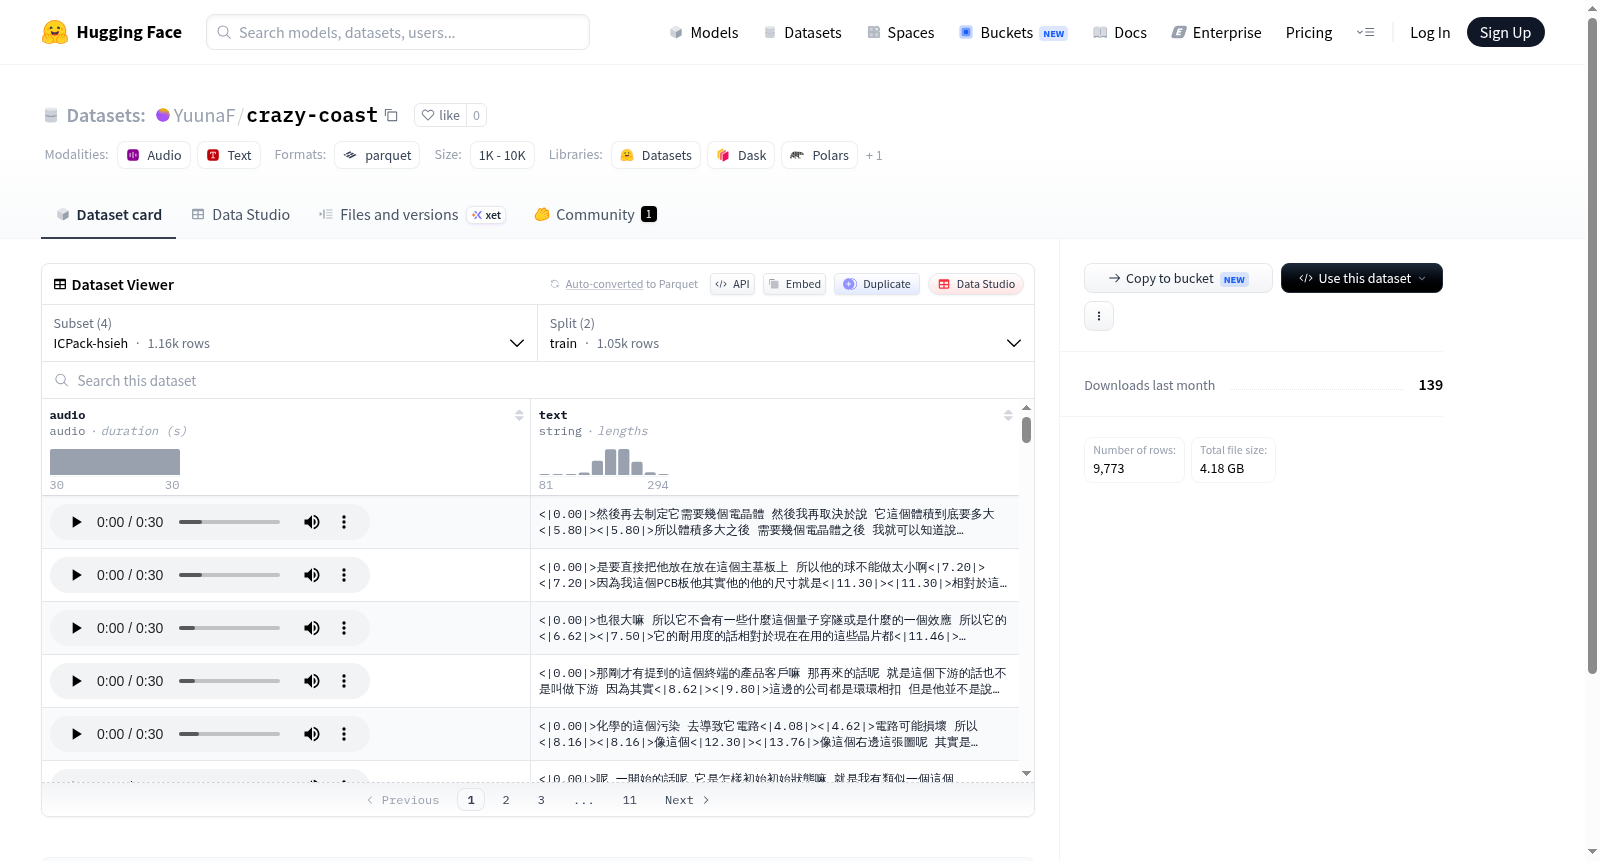Click the audio duration histogram bar
Screen dimensions: 1600x861
tap(115, 462)
